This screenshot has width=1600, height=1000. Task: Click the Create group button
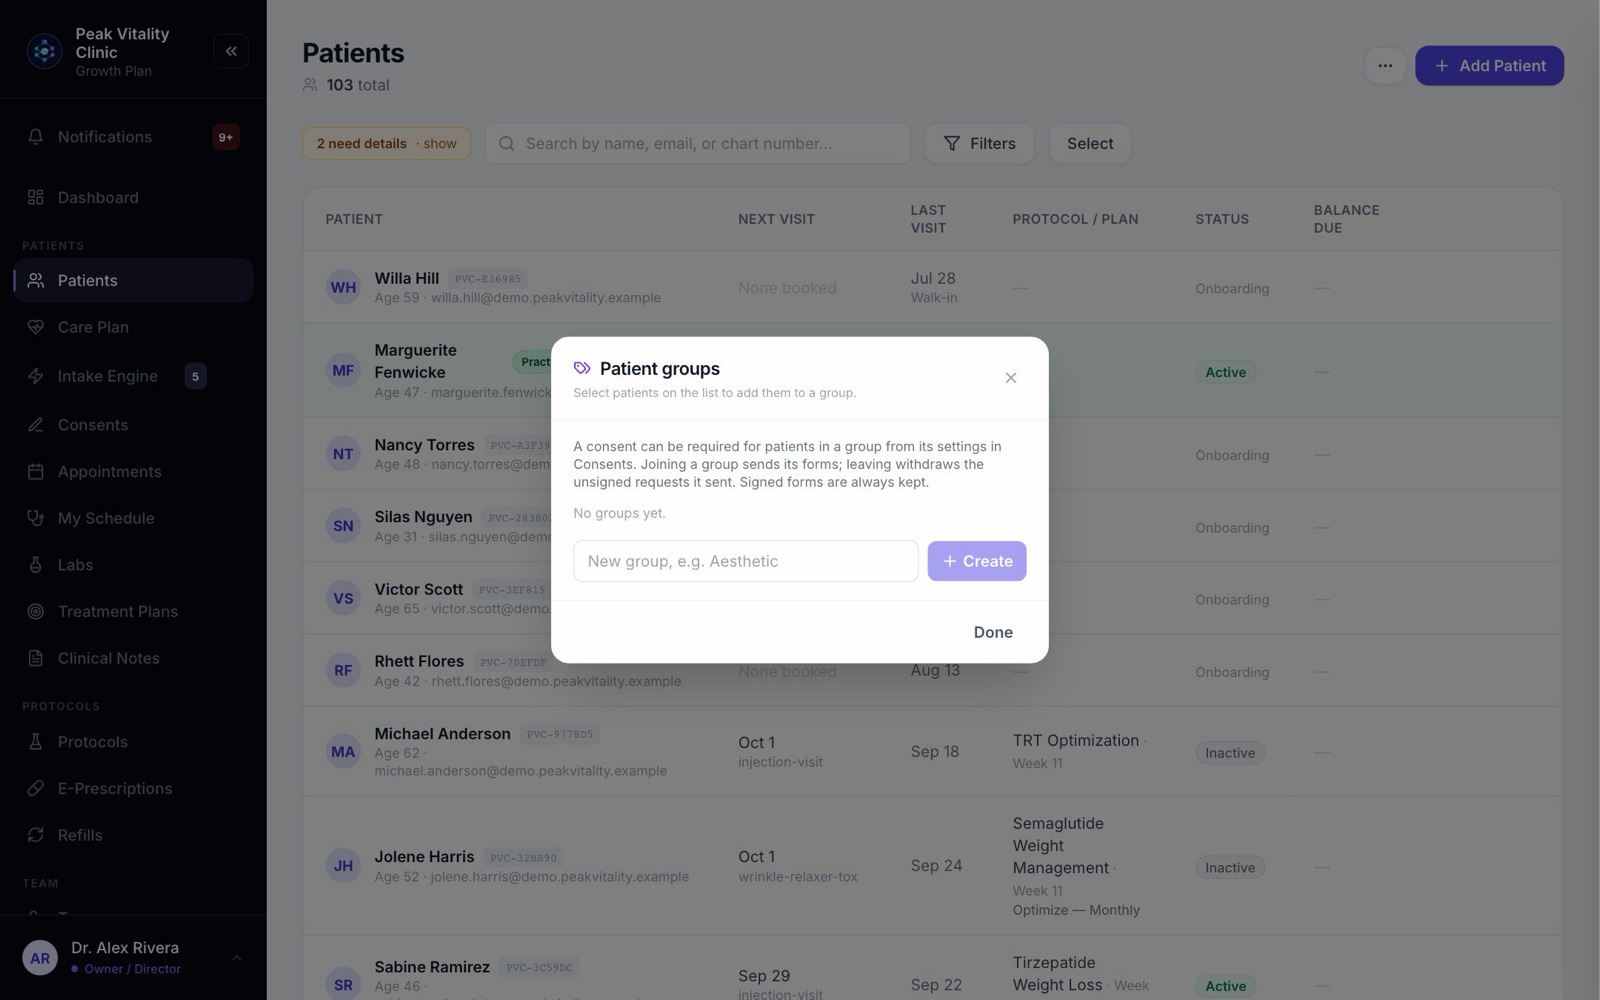coord(977,561)
